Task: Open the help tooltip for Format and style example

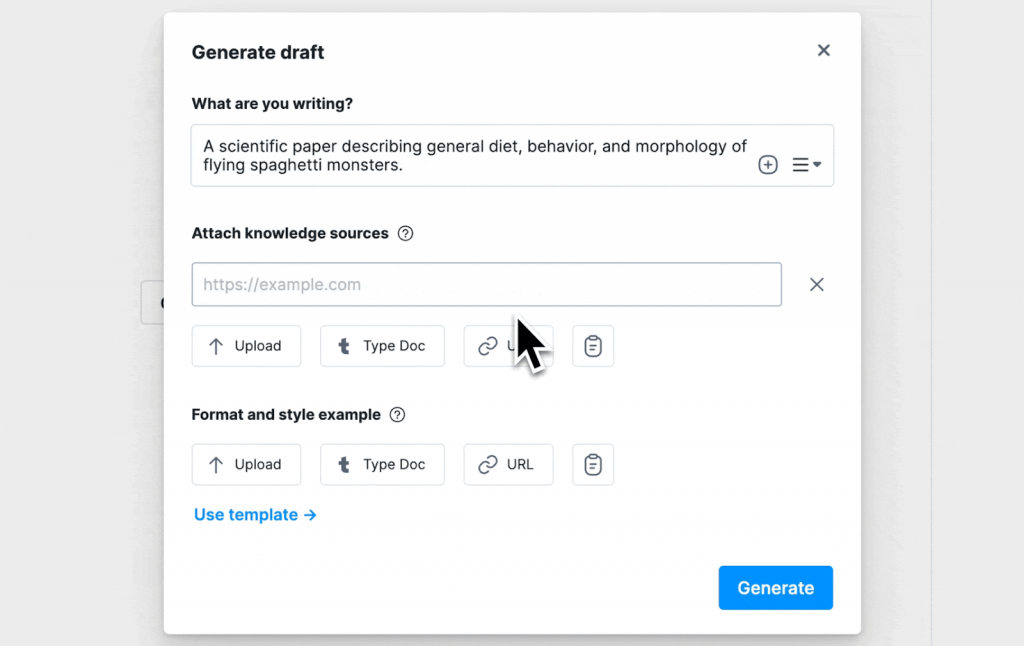Action: (x=397, y=414)
